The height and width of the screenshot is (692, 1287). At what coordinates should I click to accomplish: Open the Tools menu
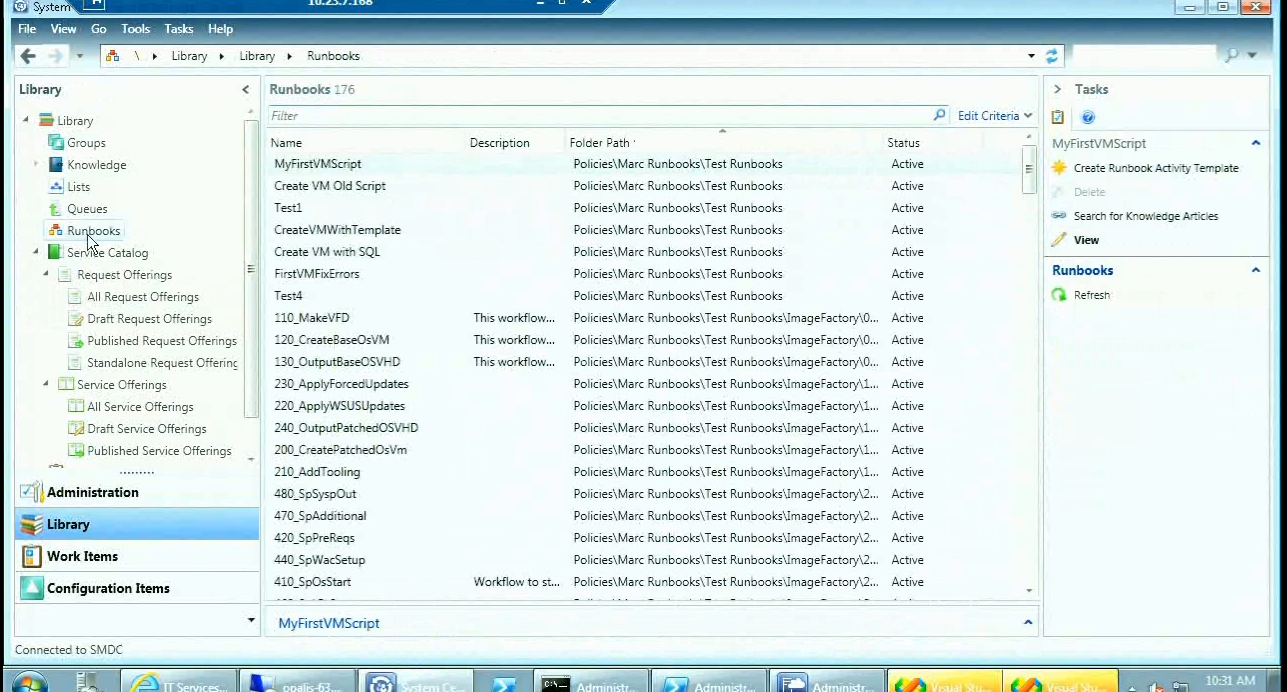click(x=136, y=29)
